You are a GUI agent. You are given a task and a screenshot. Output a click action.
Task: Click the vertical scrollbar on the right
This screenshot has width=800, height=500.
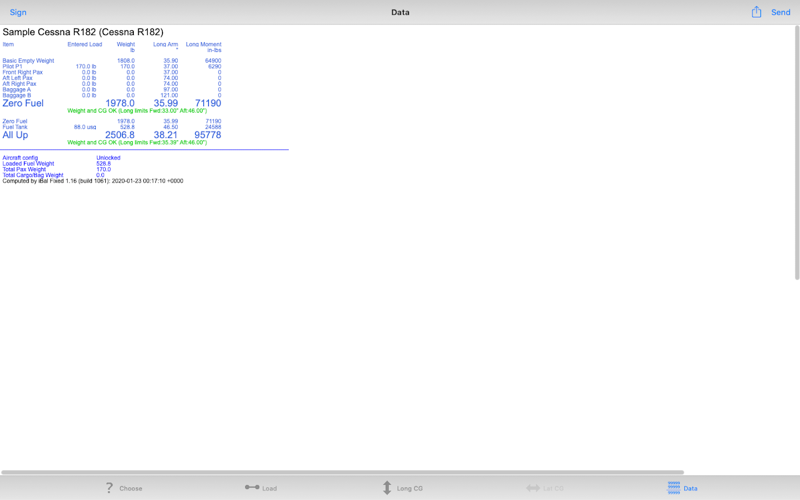click(x=796, y=153)
